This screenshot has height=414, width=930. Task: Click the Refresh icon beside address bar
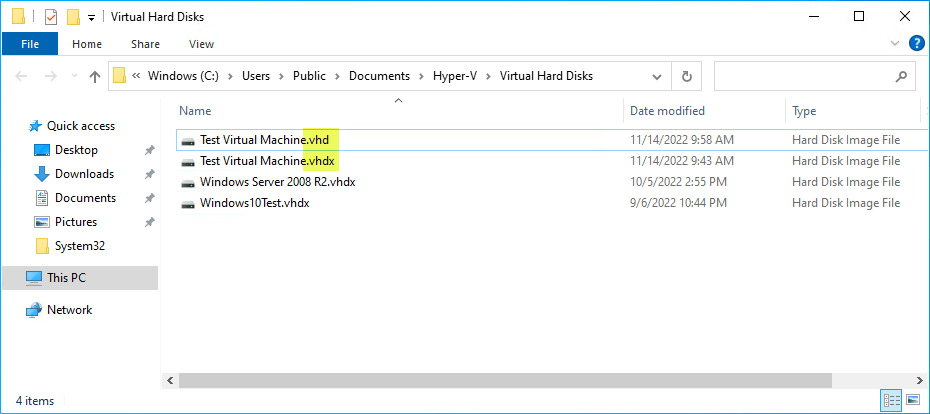[687, 76]
